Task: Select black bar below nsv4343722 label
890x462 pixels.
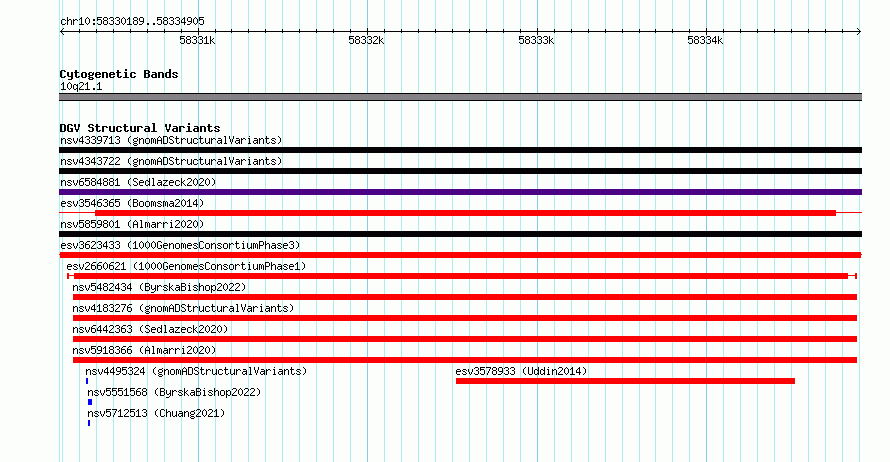Action: point(460,171)
